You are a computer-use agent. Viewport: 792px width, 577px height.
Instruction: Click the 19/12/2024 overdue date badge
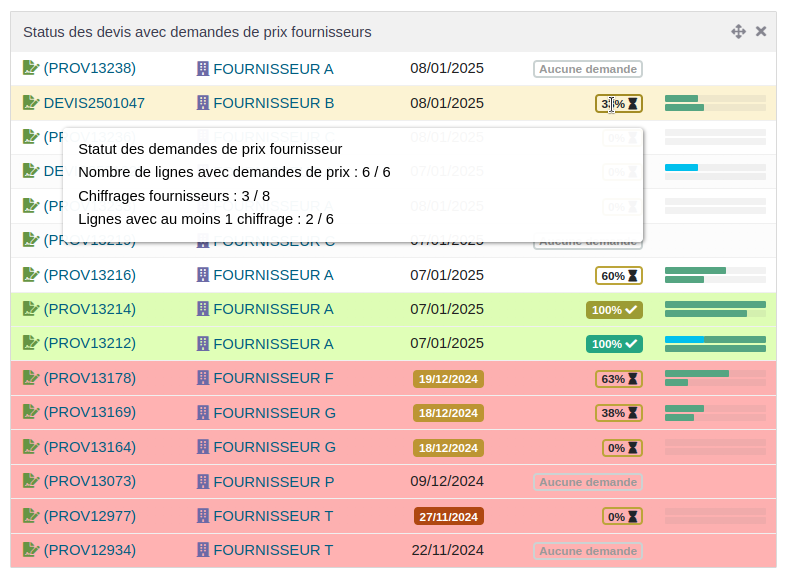coord(448,379)
